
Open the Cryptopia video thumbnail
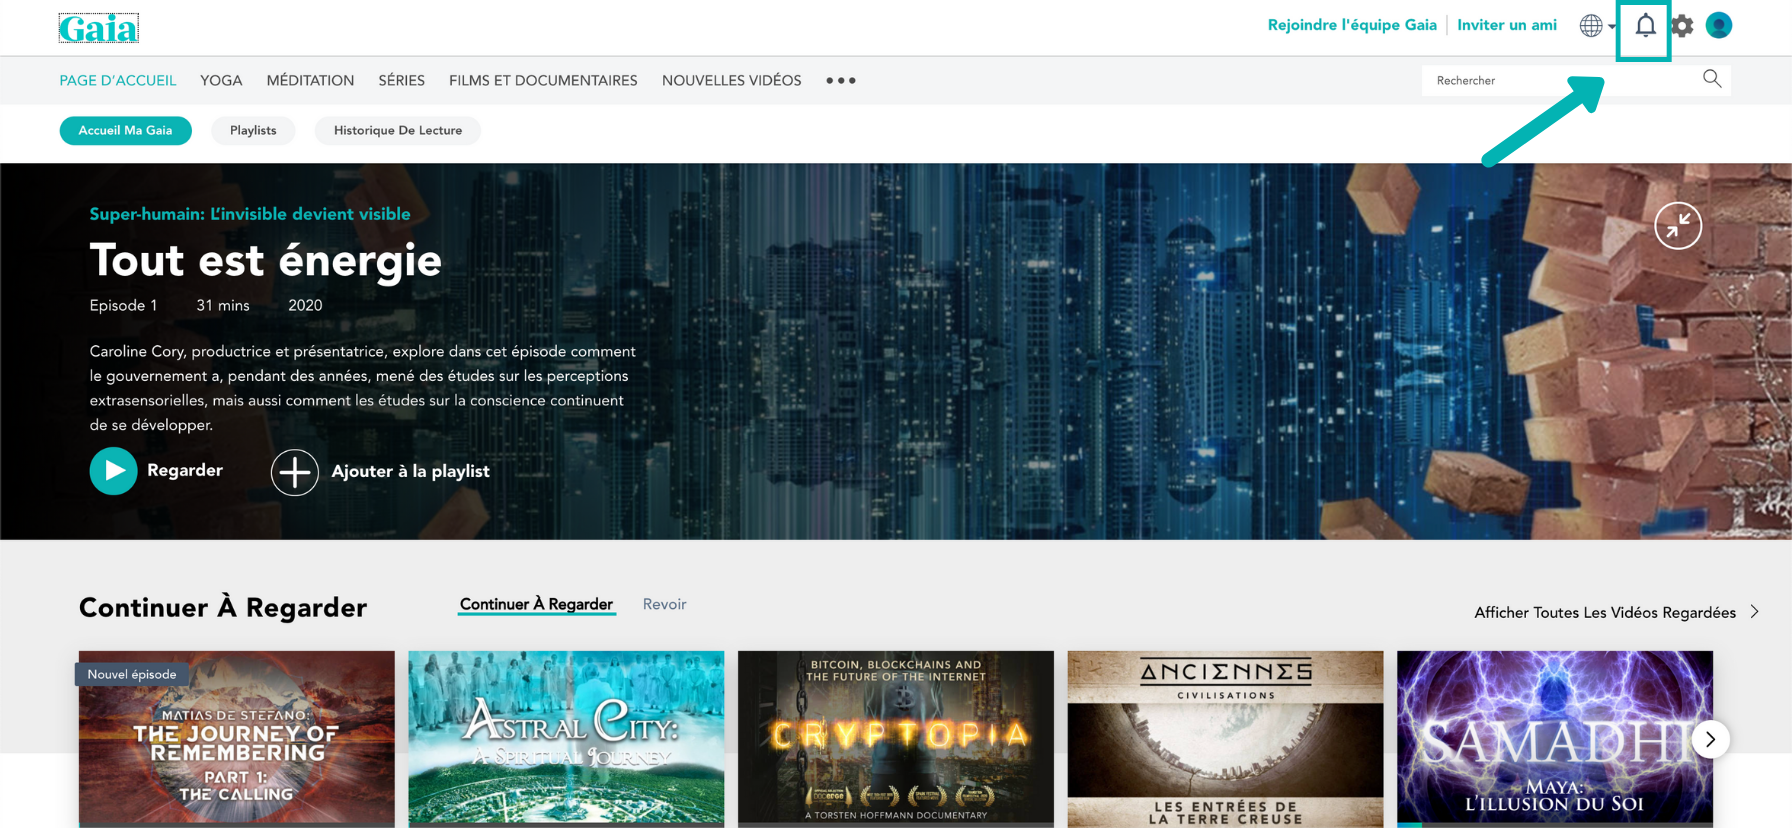tap(895, 739)
